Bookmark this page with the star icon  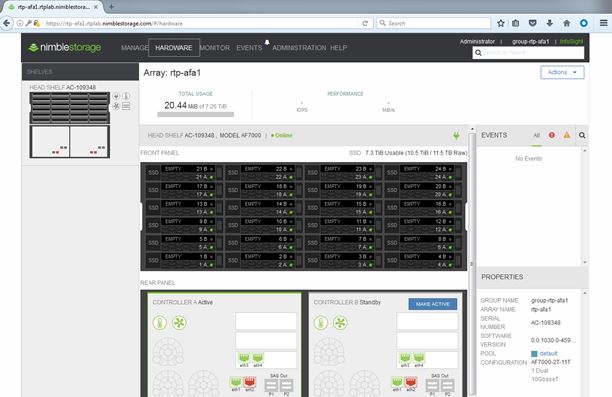click(x=501, y=23)
